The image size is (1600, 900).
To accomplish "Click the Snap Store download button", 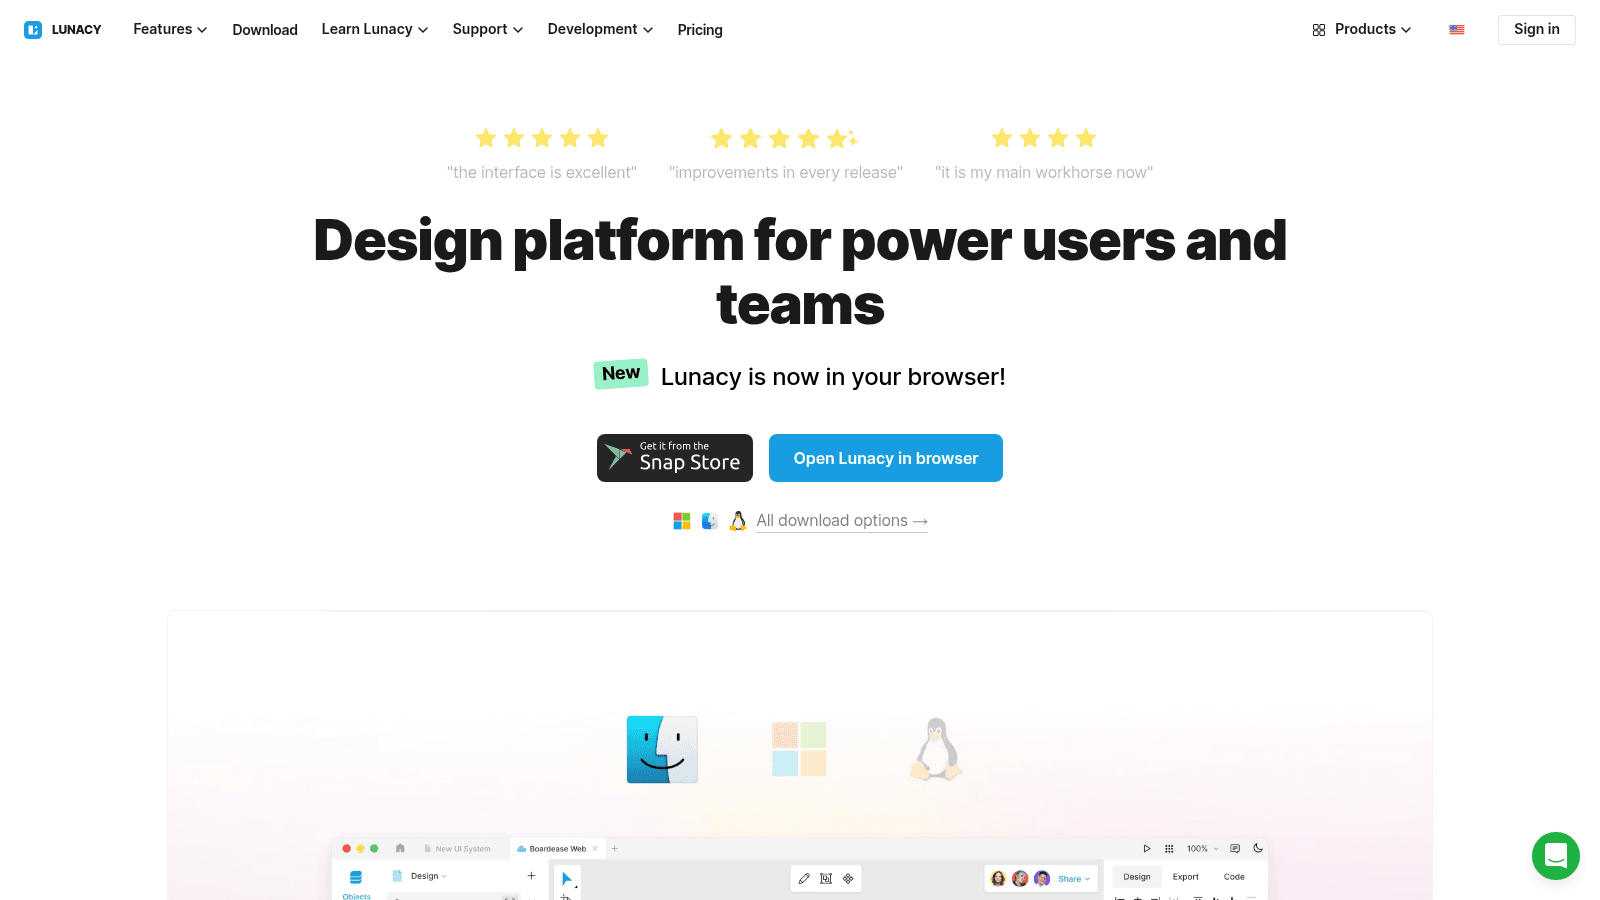I will click(675, 458).
